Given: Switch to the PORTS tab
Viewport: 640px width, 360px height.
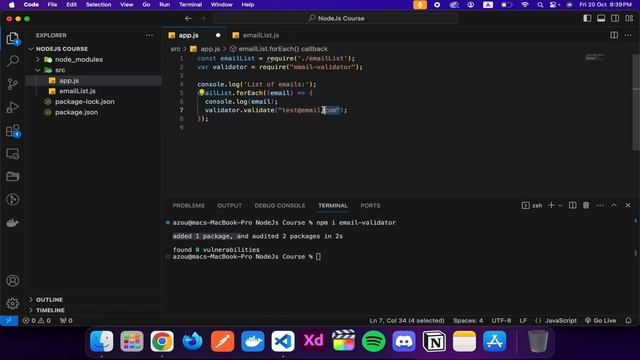Looking at the screenshot, I should (370, 205).
